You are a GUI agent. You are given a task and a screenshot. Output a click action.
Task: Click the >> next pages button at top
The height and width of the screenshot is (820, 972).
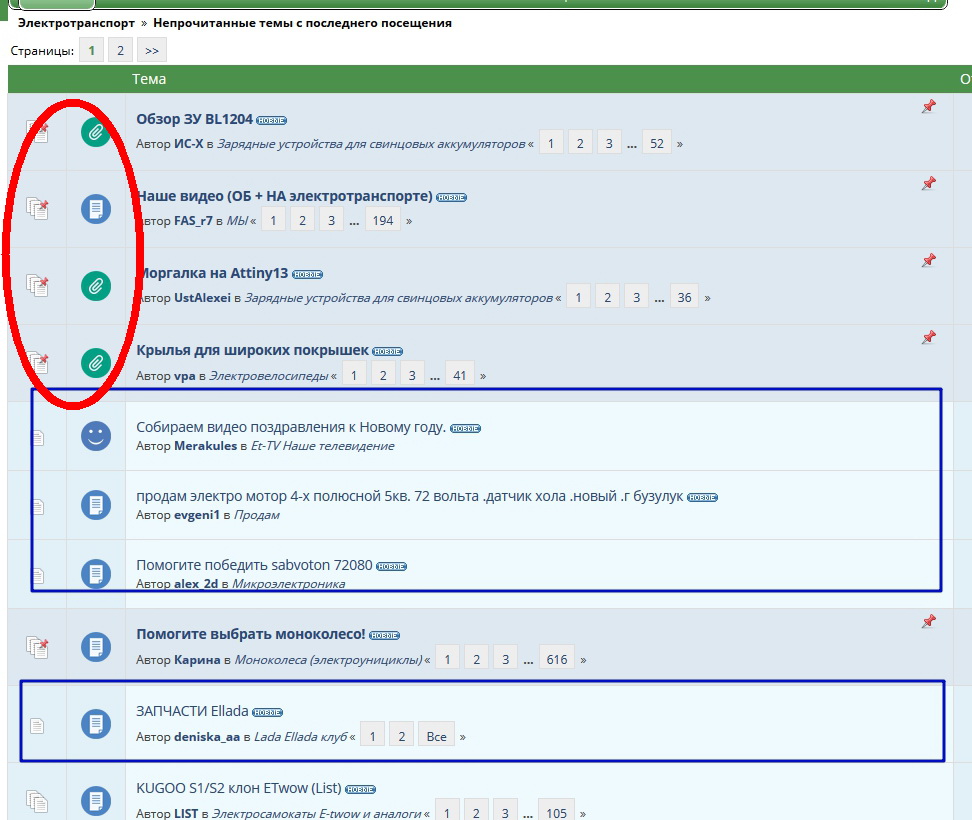tap(151, 50)
